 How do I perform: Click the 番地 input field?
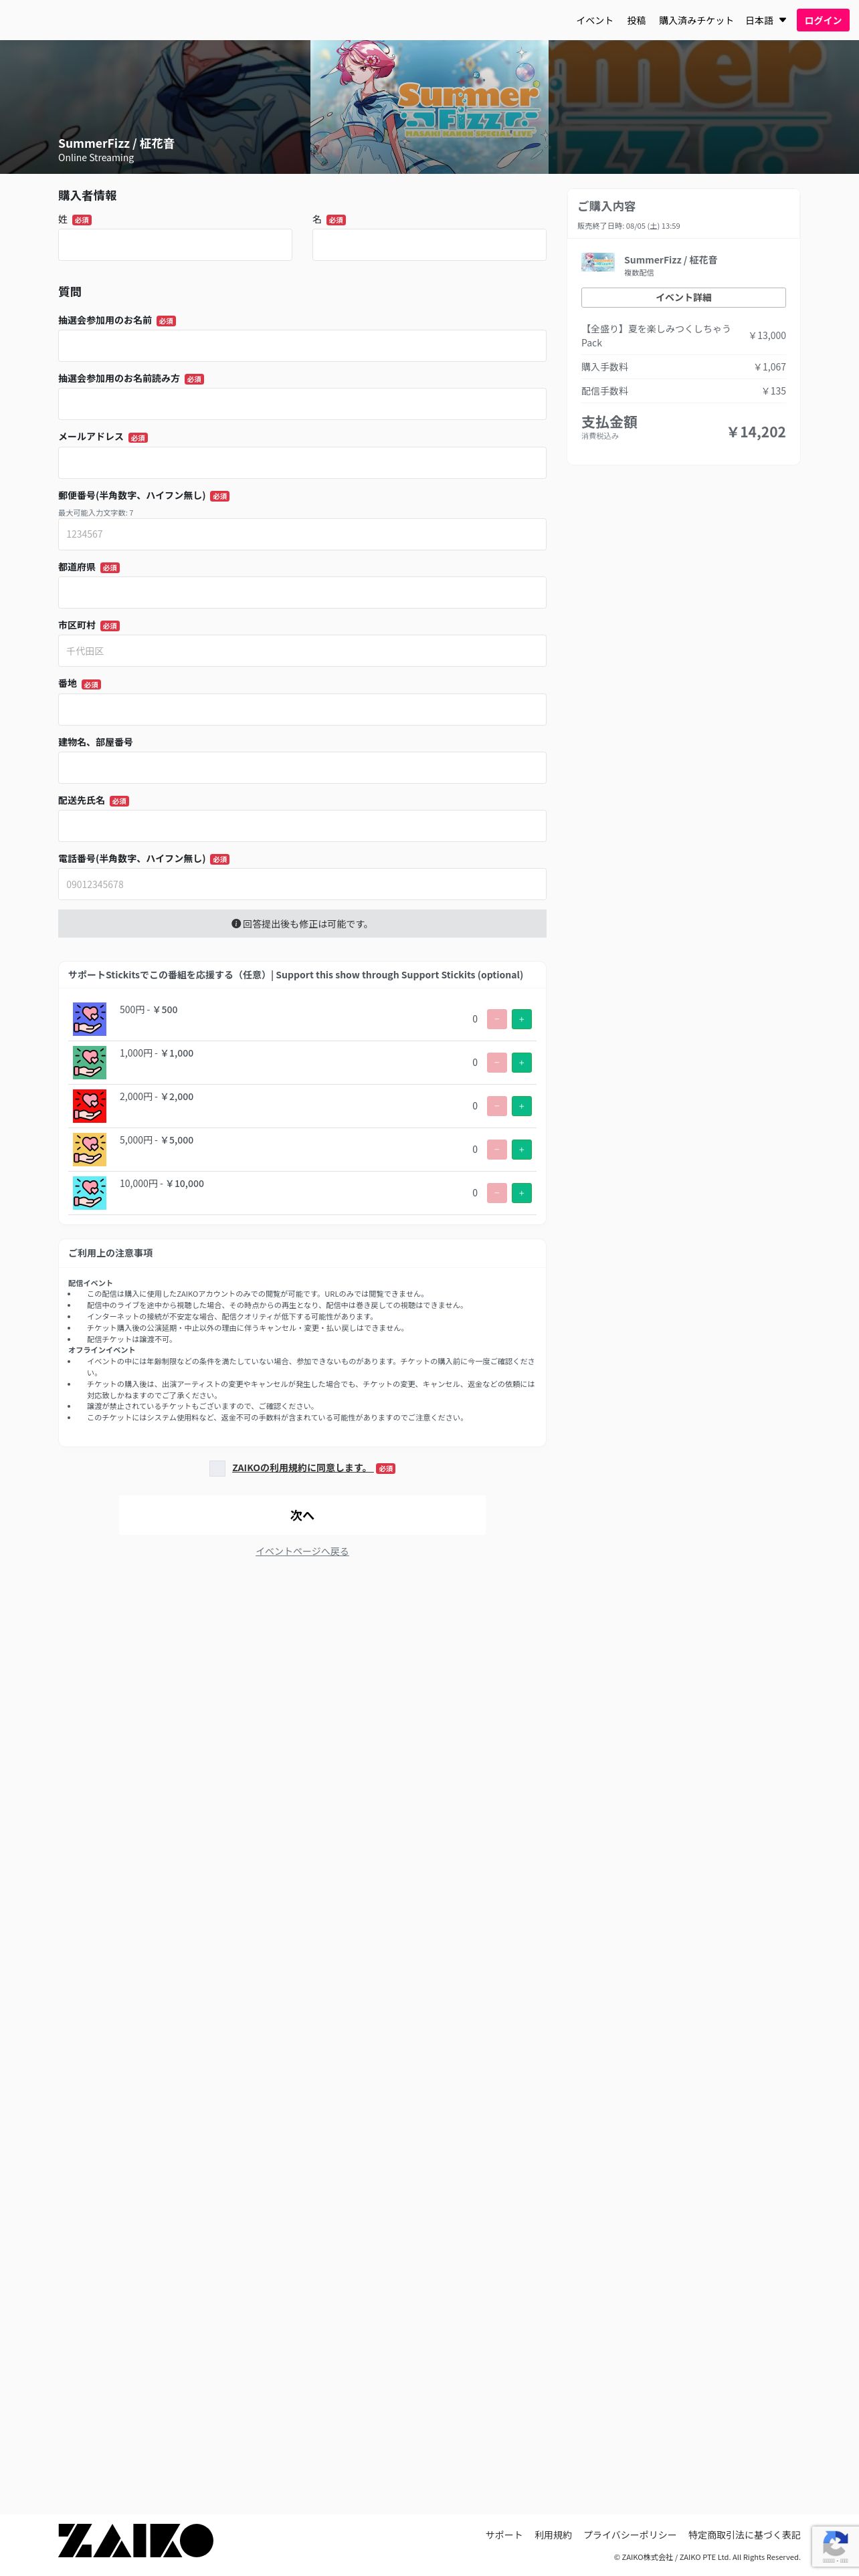point(302,709)
